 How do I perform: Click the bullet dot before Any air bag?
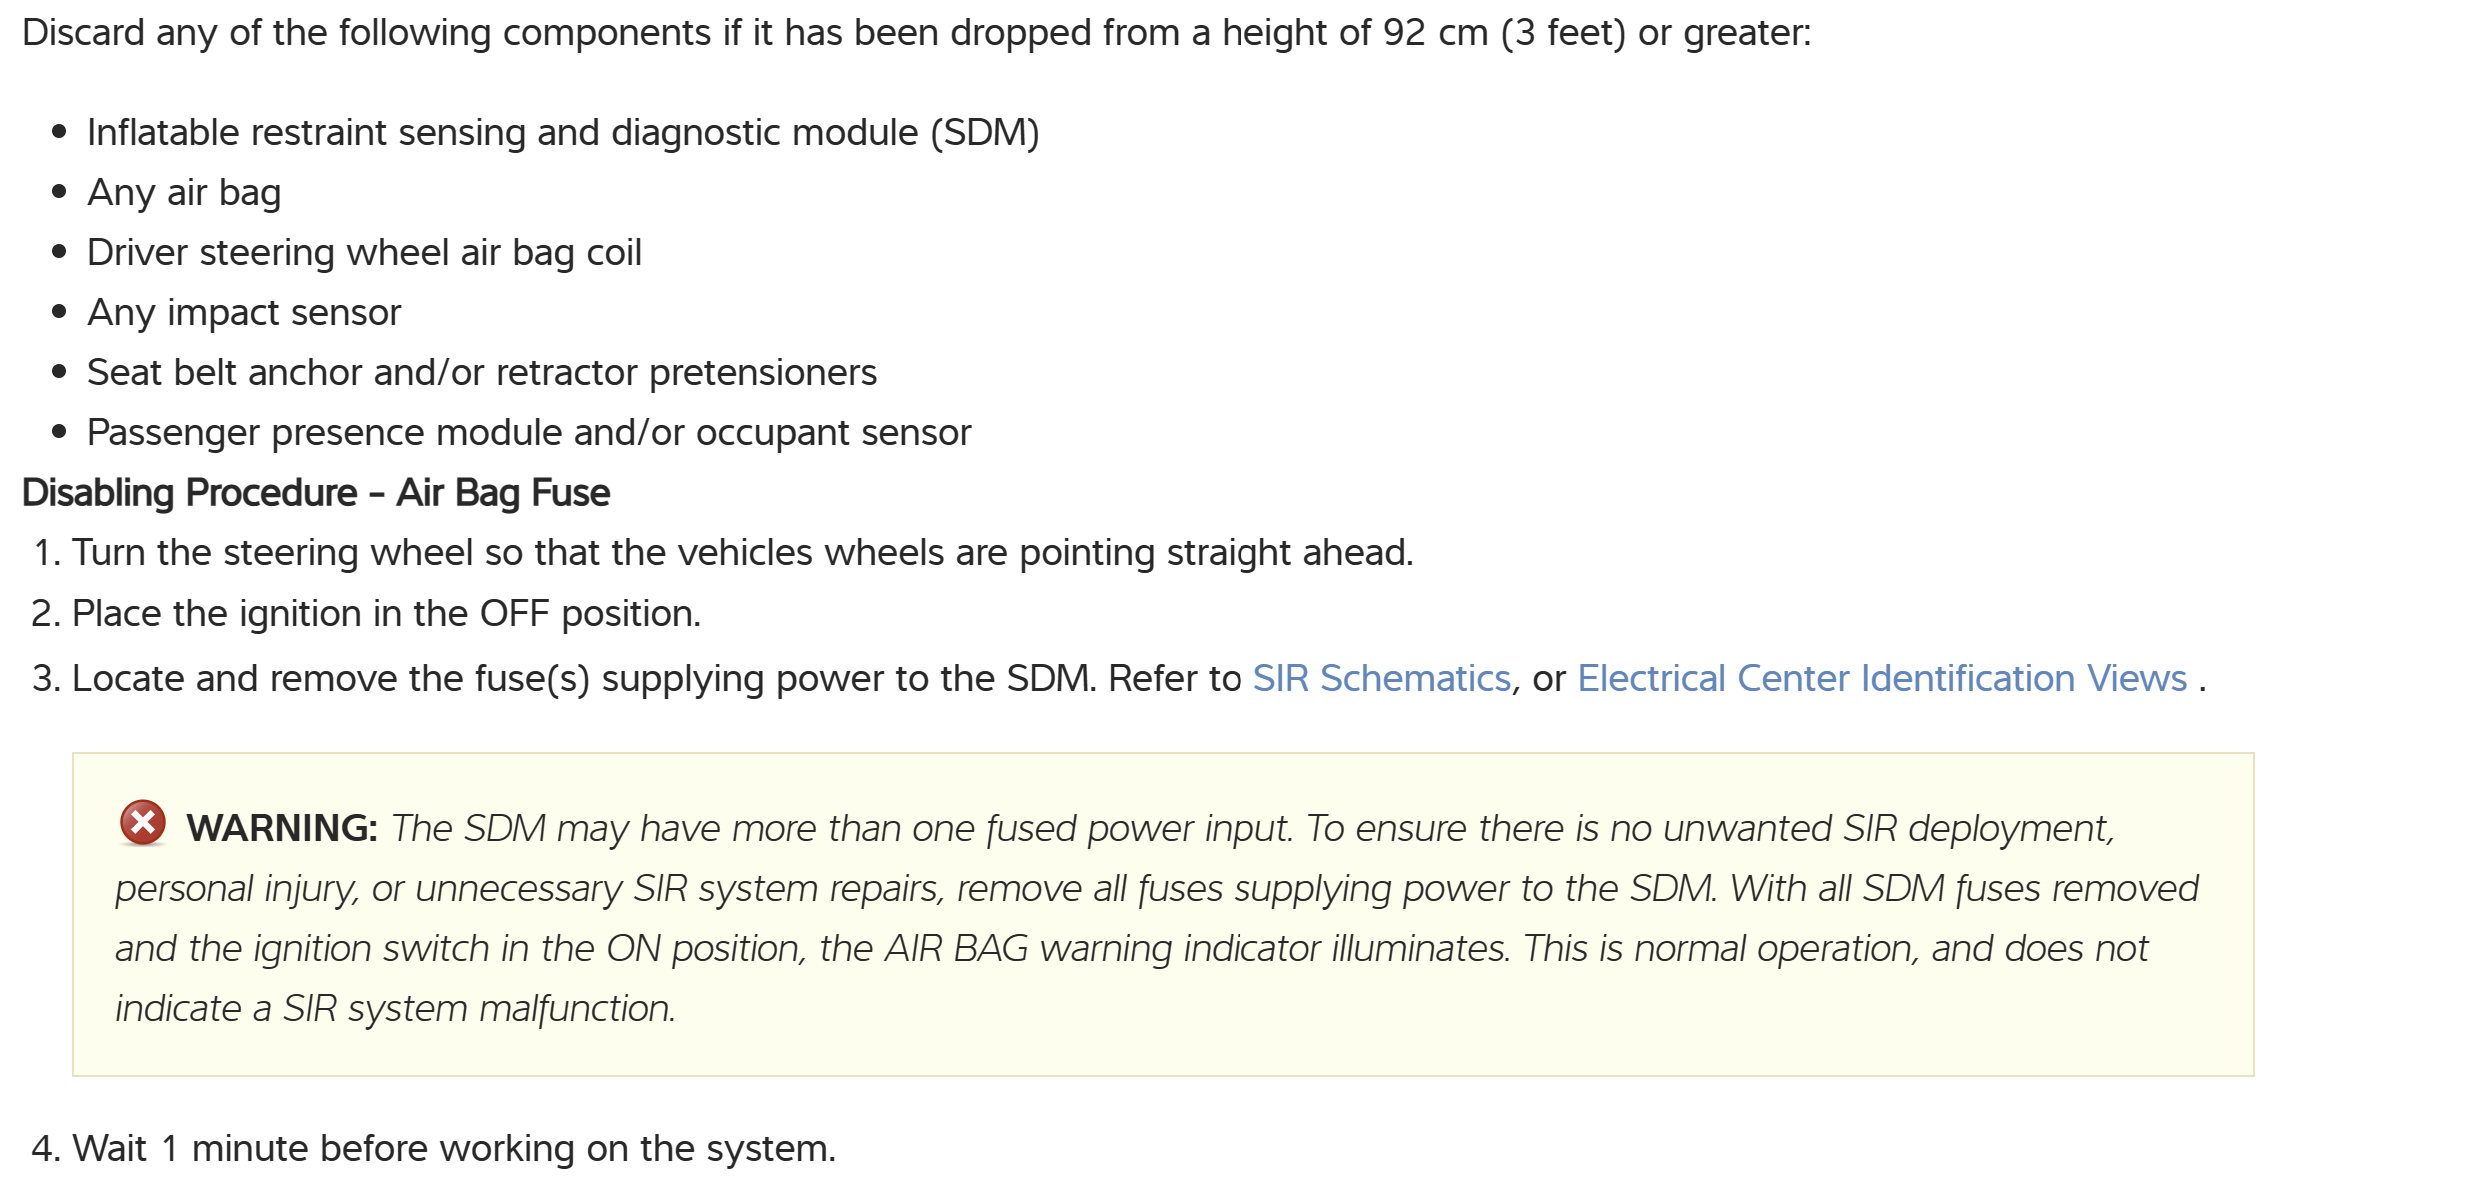59,191
